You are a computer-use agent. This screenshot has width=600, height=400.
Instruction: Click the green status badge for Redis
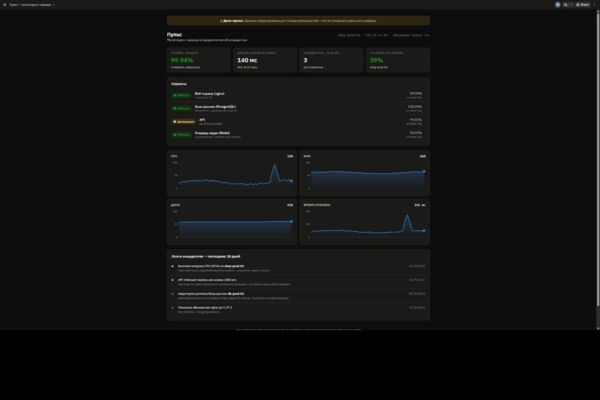[x=181, y=135]
